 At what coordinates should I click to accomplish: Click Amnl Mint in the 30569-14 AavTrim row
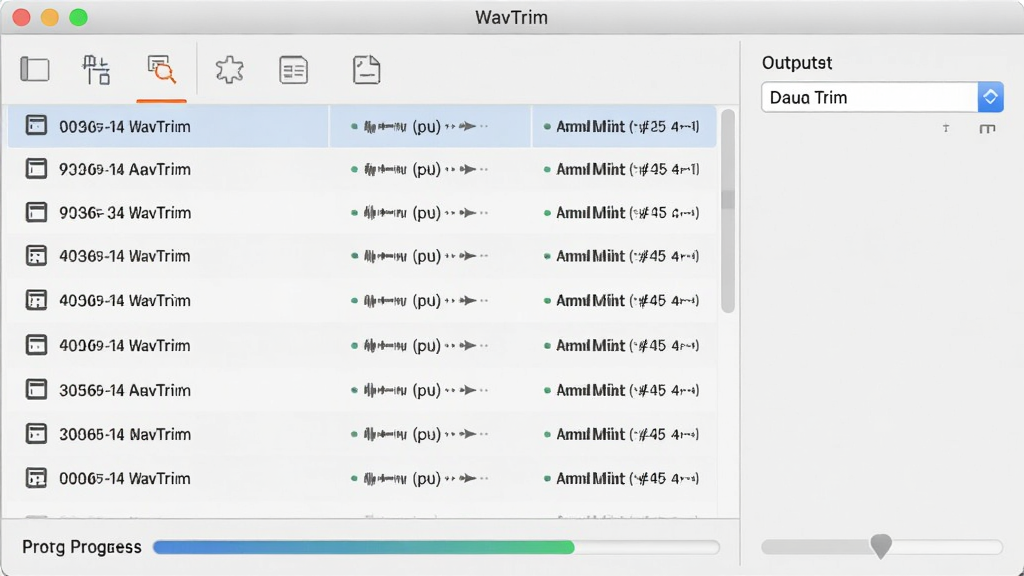click(590, 390)
